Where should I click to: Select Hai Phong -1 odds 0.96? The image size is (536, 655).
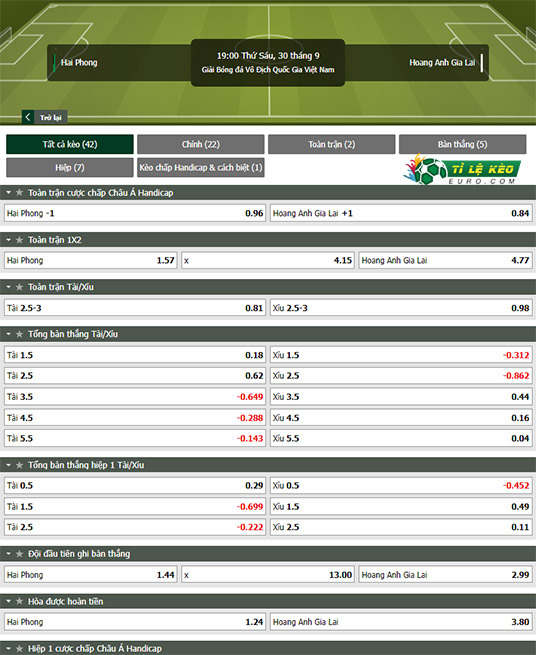135,213
